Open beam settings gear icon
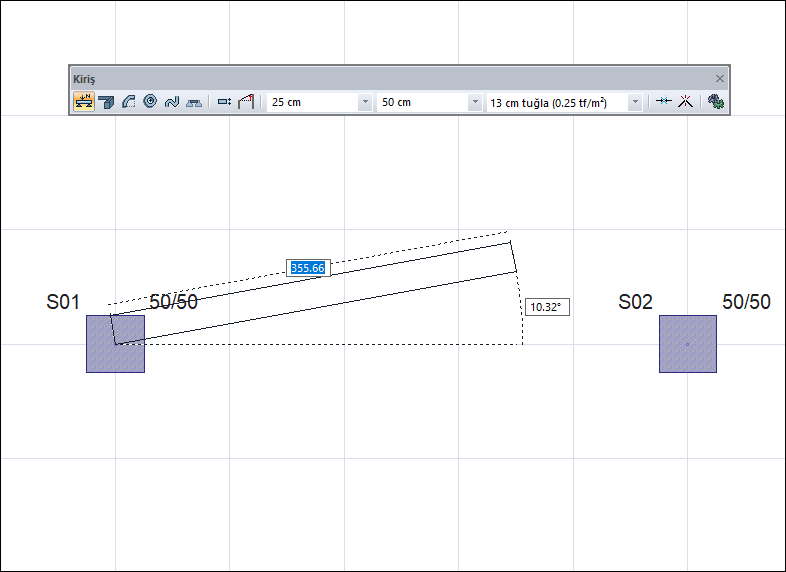 point(715,102)
